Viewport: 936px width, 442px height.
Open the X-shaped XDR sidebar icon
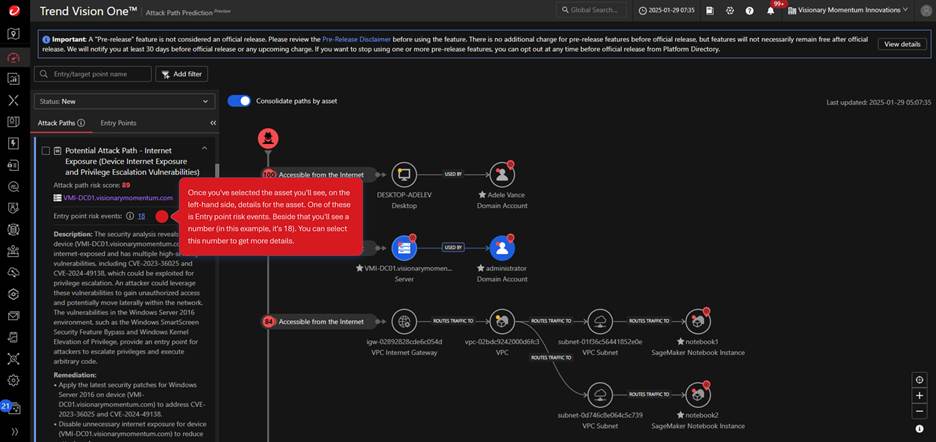coord(14,100)
